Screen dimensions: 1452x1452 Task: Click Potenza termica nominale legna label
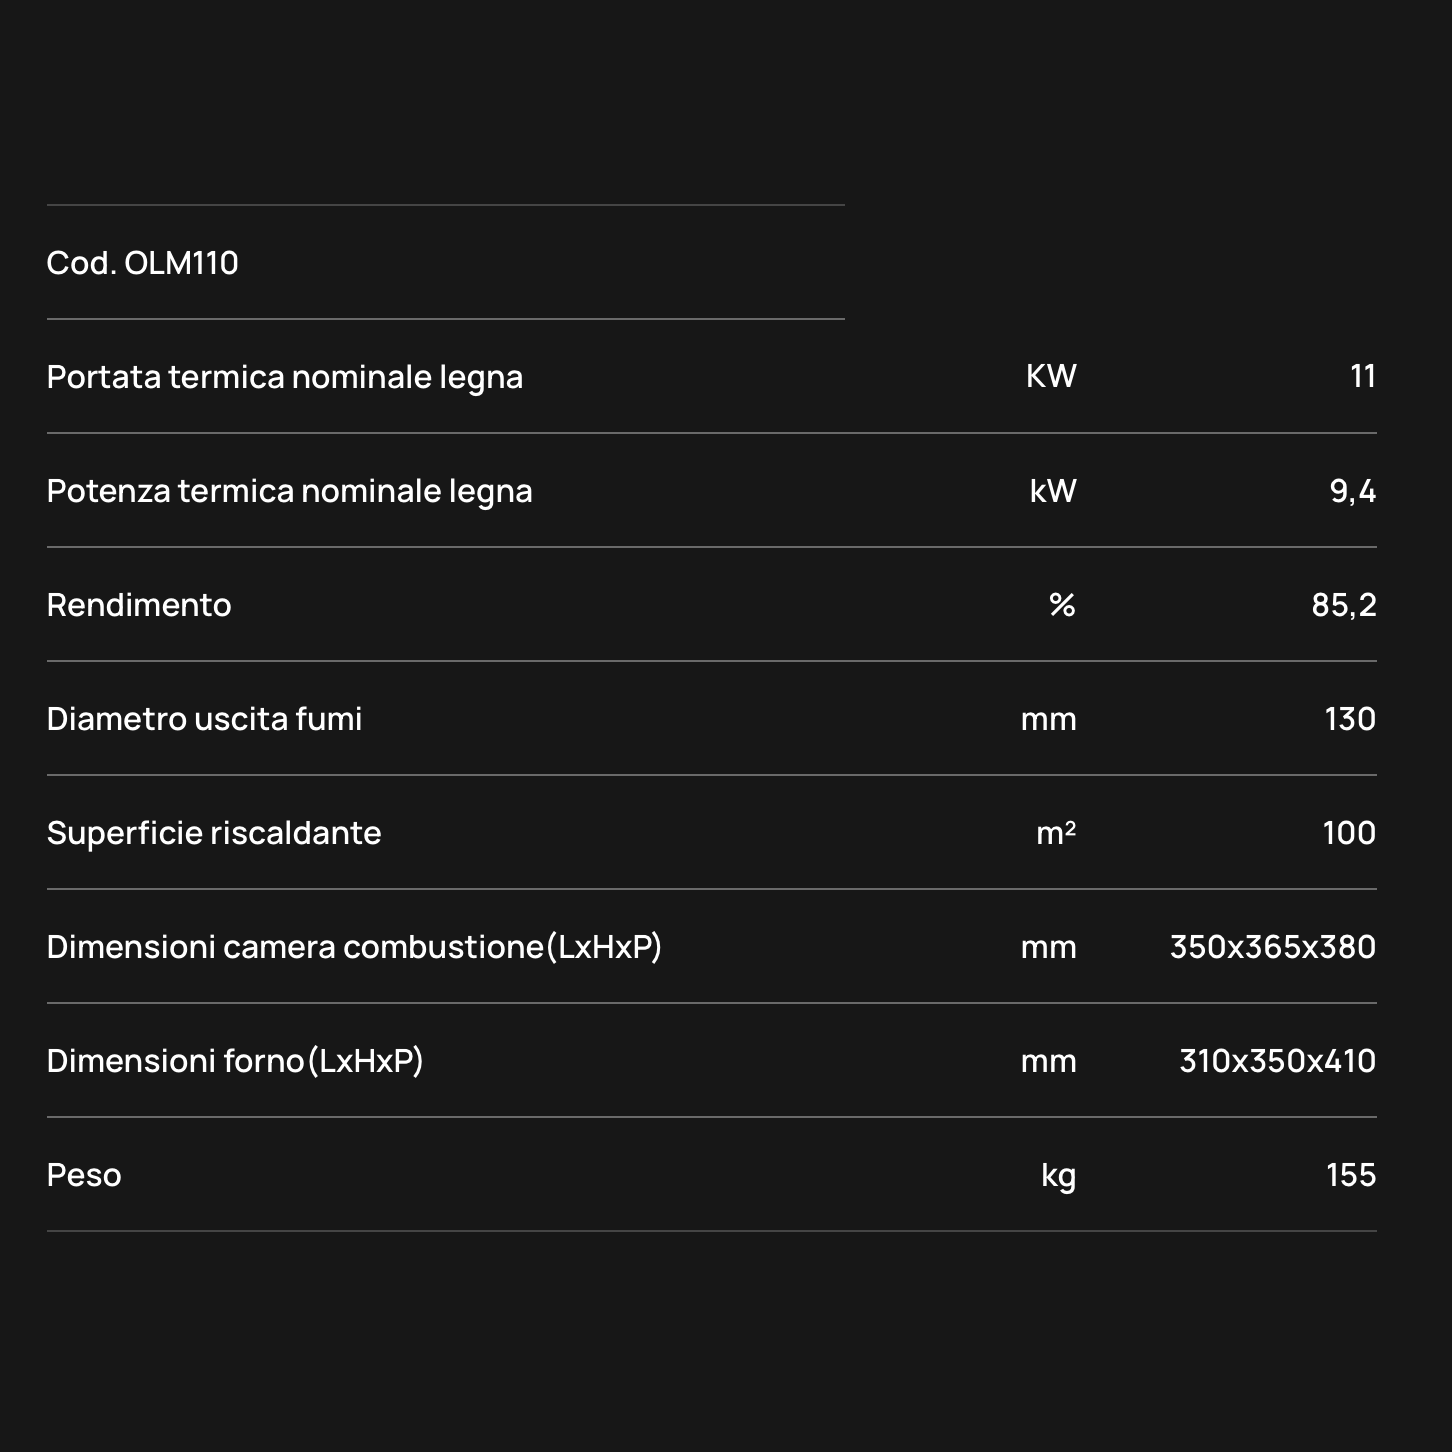[290, 491]
